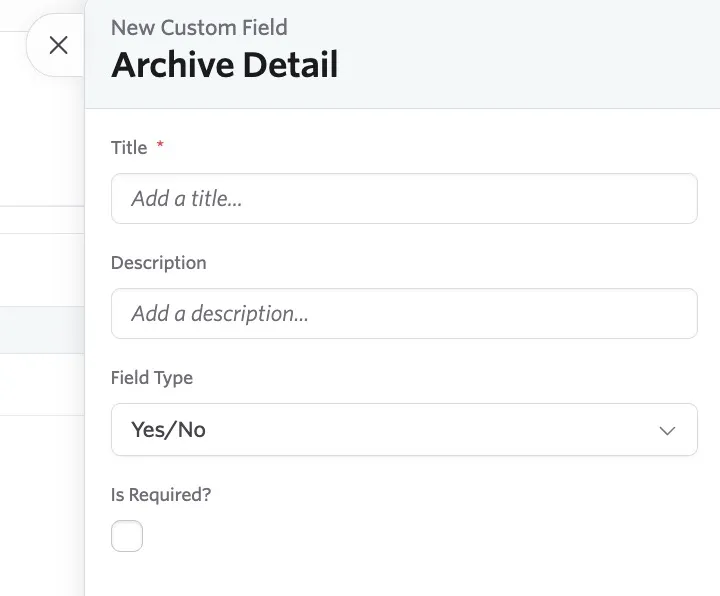The height and width of the screenshot is (596, 720).
Task: Click the Title label text
Action: [129, 148]
